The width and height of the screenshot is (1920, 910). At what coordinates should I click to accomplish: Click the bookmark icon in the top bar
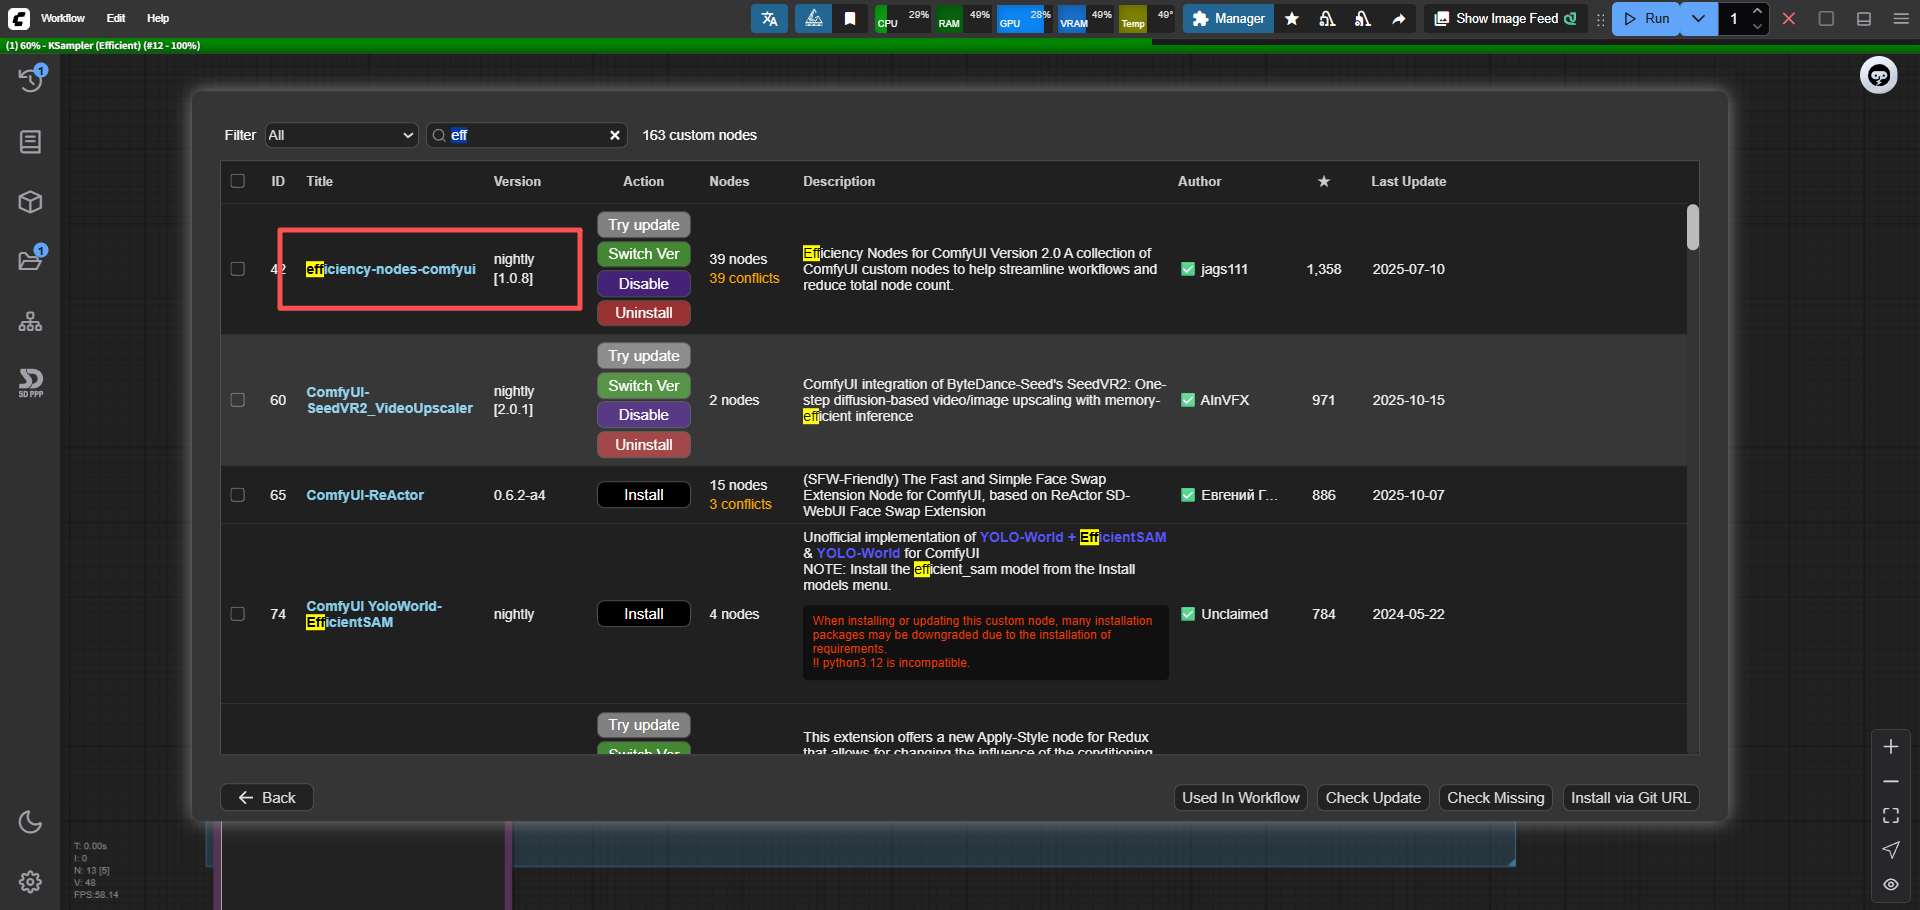[850, 18]
